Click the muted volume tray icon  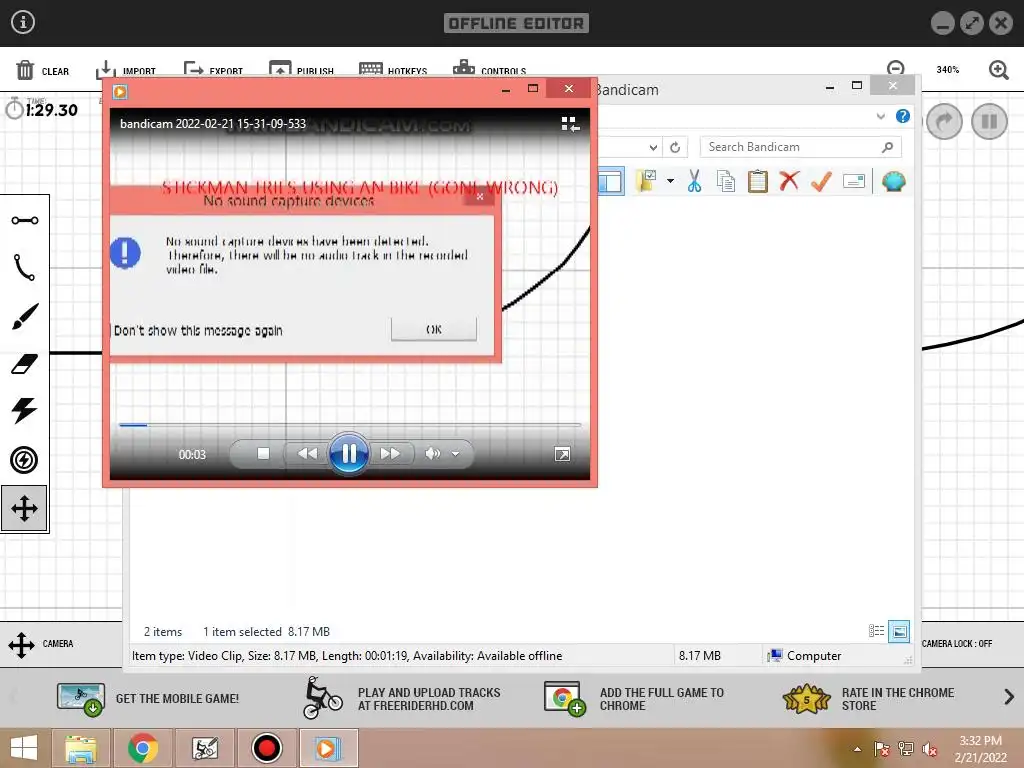(x=929, y=749)
